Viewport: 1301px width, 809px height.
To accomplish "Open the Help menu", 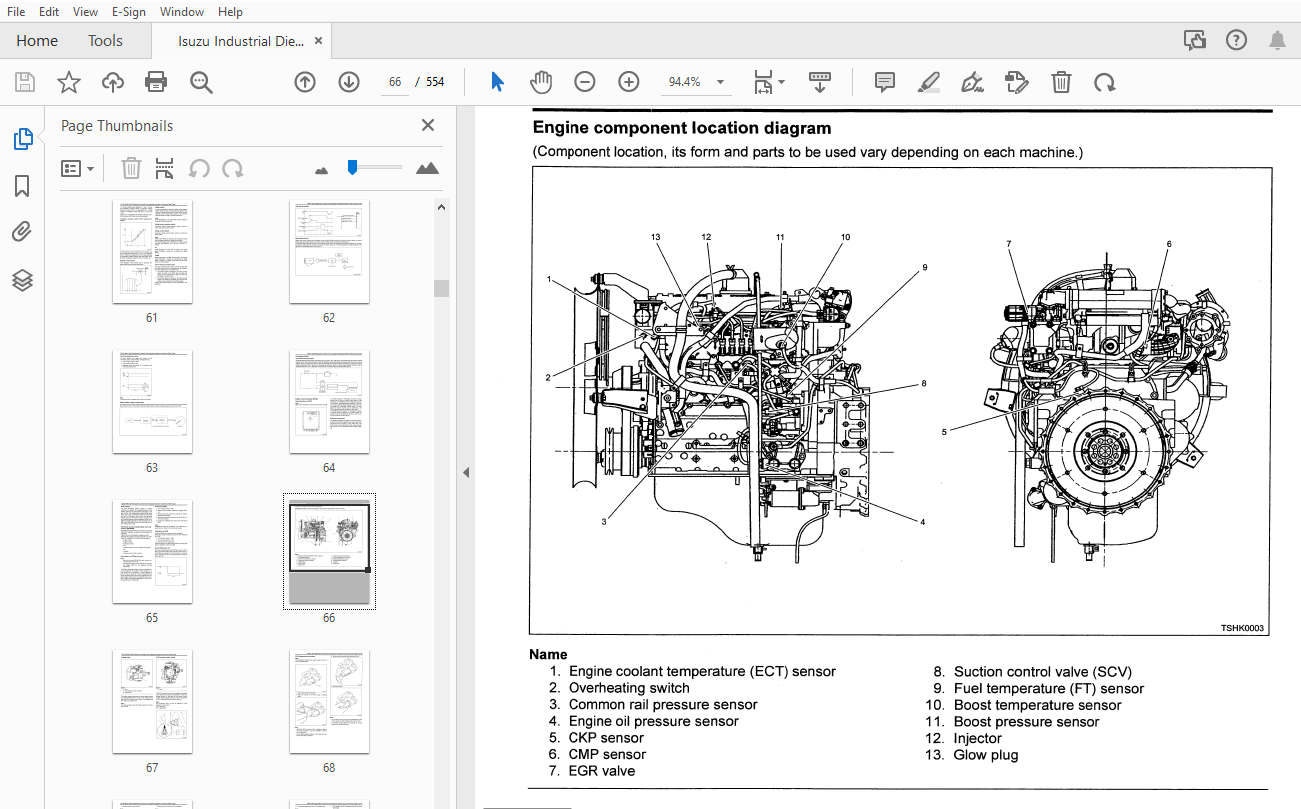I will tap(230, 12).
